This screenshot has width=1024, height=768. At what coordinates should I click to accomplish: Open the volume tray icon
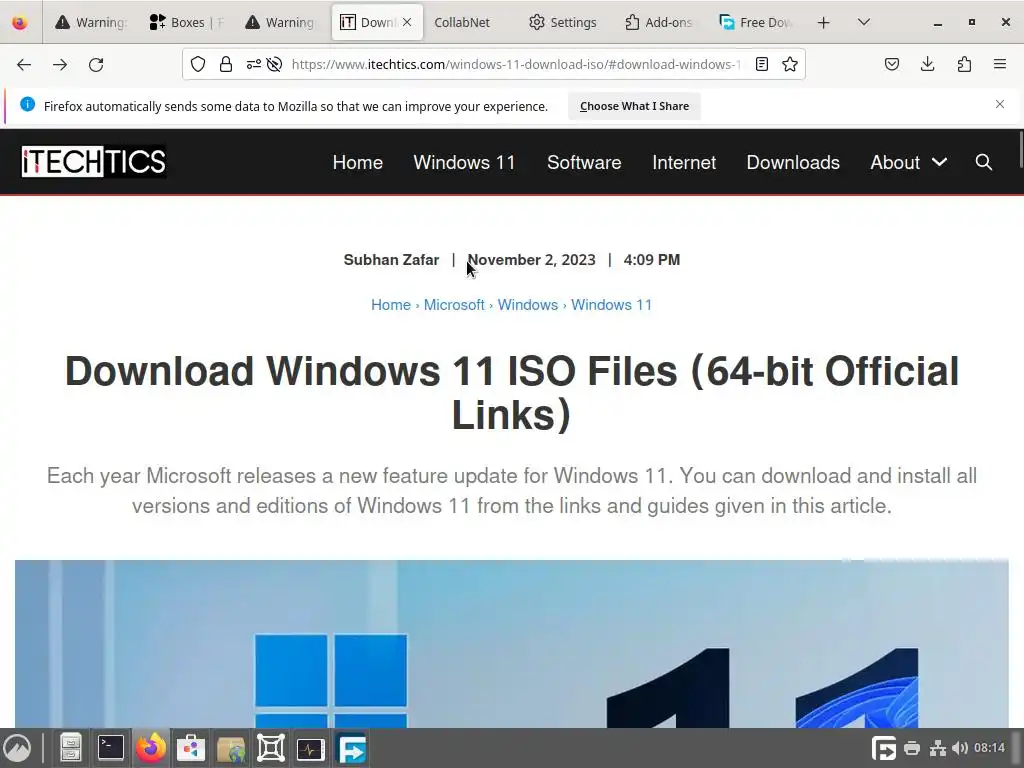tap(960, 748)
